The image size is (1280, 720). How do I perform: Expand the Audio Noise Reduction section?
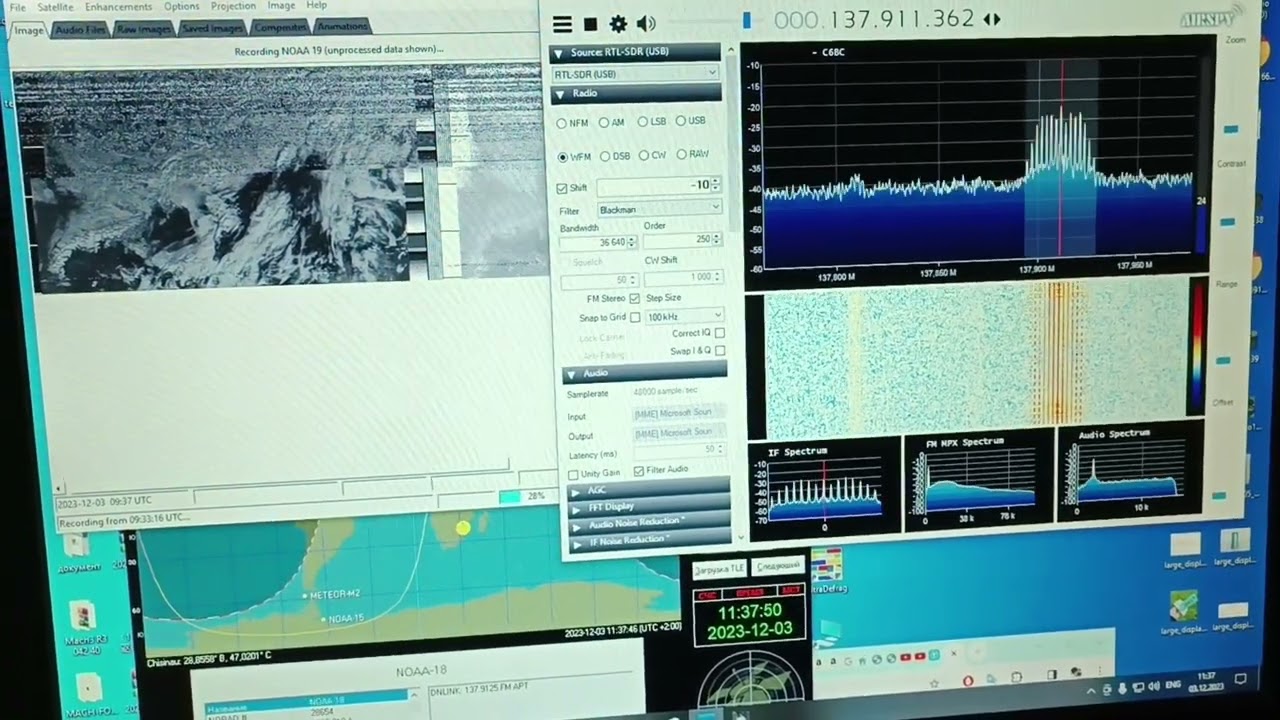648,523
